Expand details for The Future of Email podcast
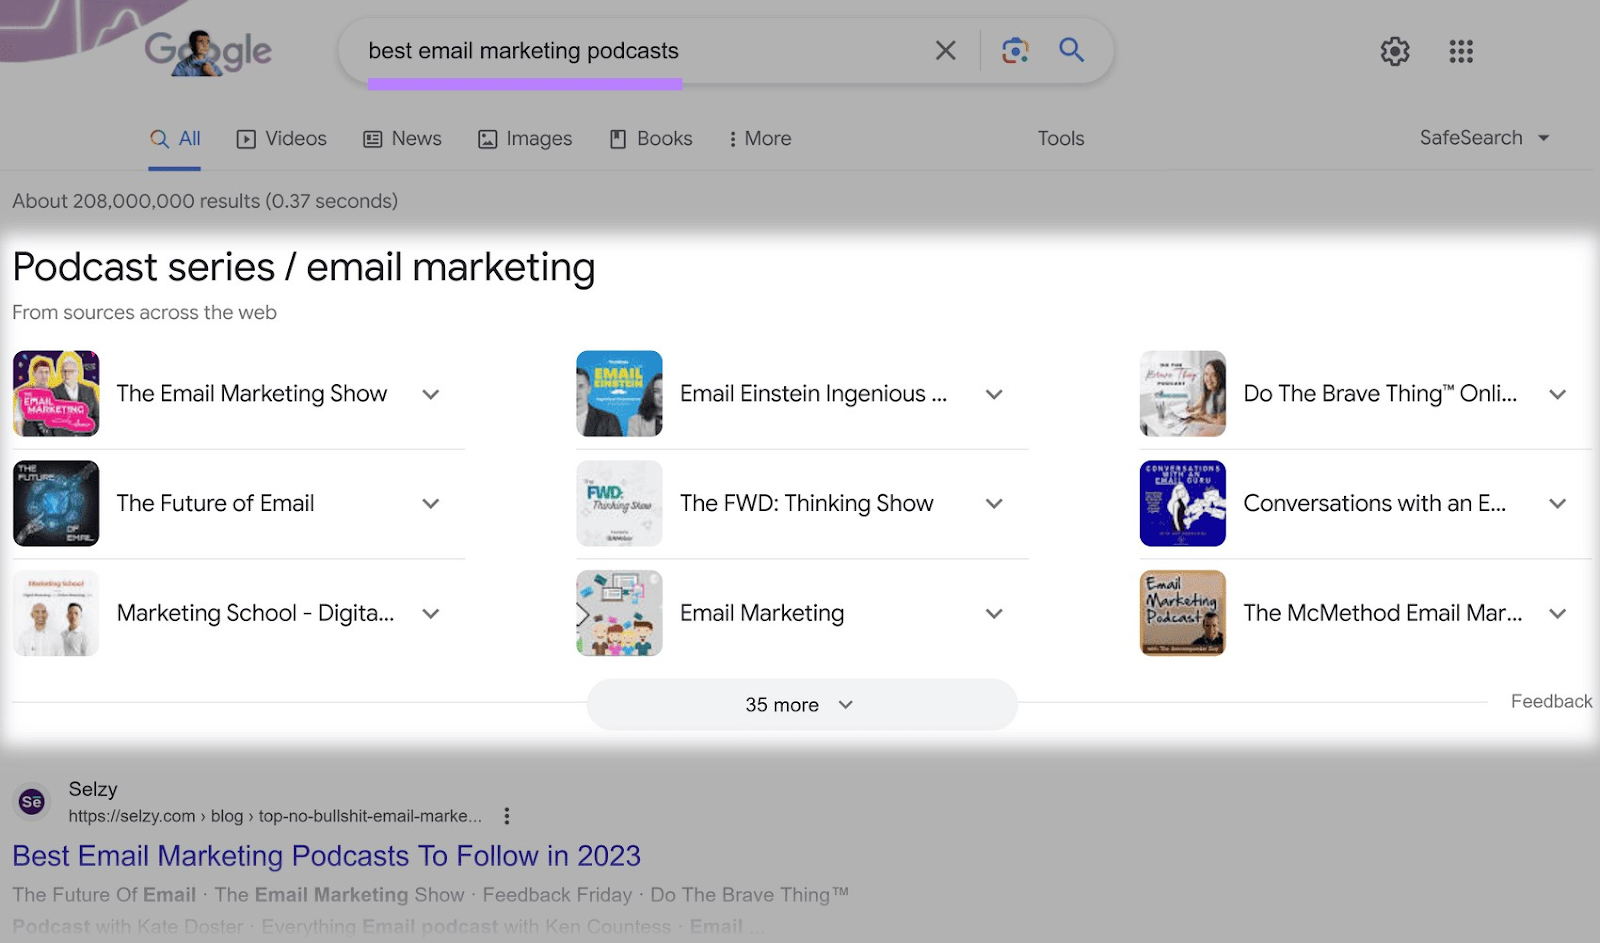Screen dimensions: 1600x943 tap(430, 503)
